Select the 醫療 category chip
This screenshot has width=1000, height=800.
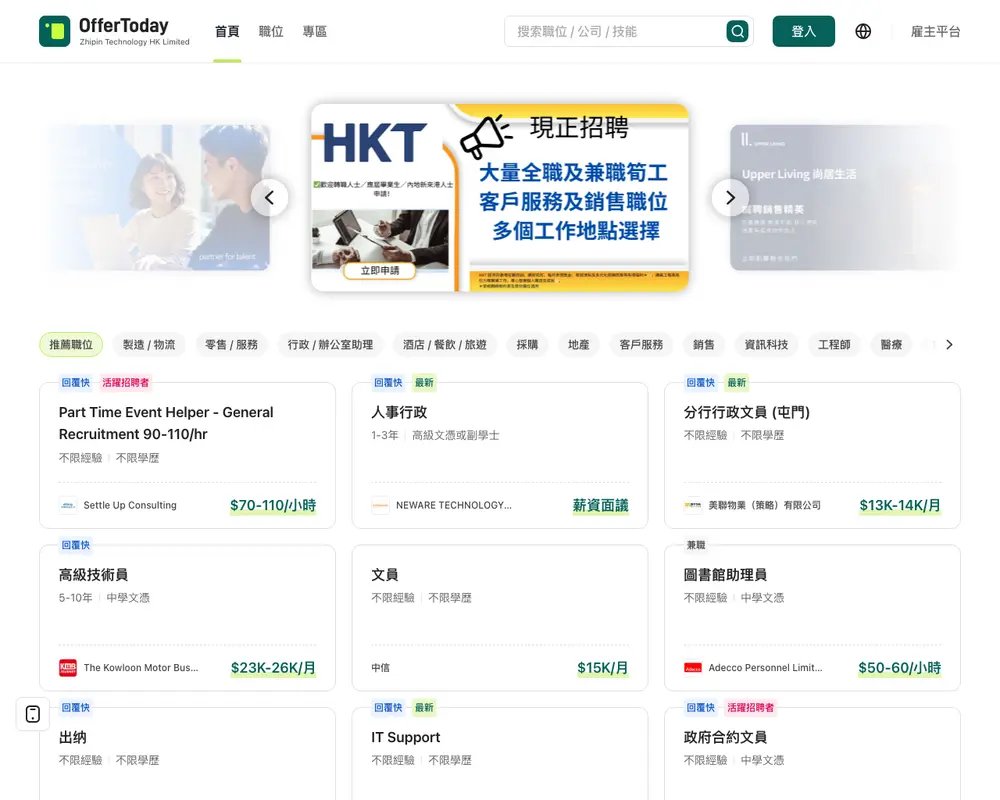(x=891, y=344)
